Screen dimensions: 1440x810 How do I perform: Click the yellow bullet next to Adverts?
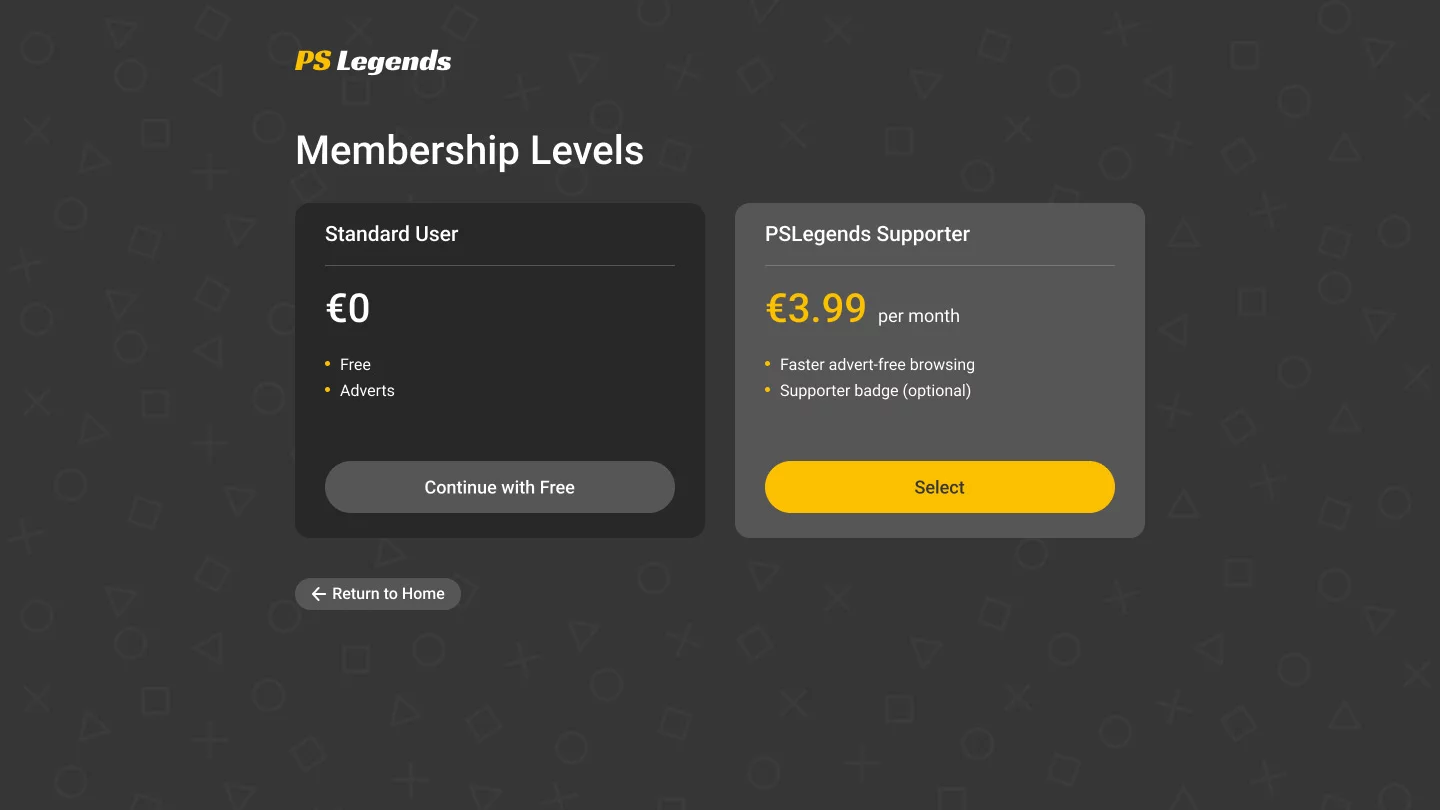(x=327, y=390)
